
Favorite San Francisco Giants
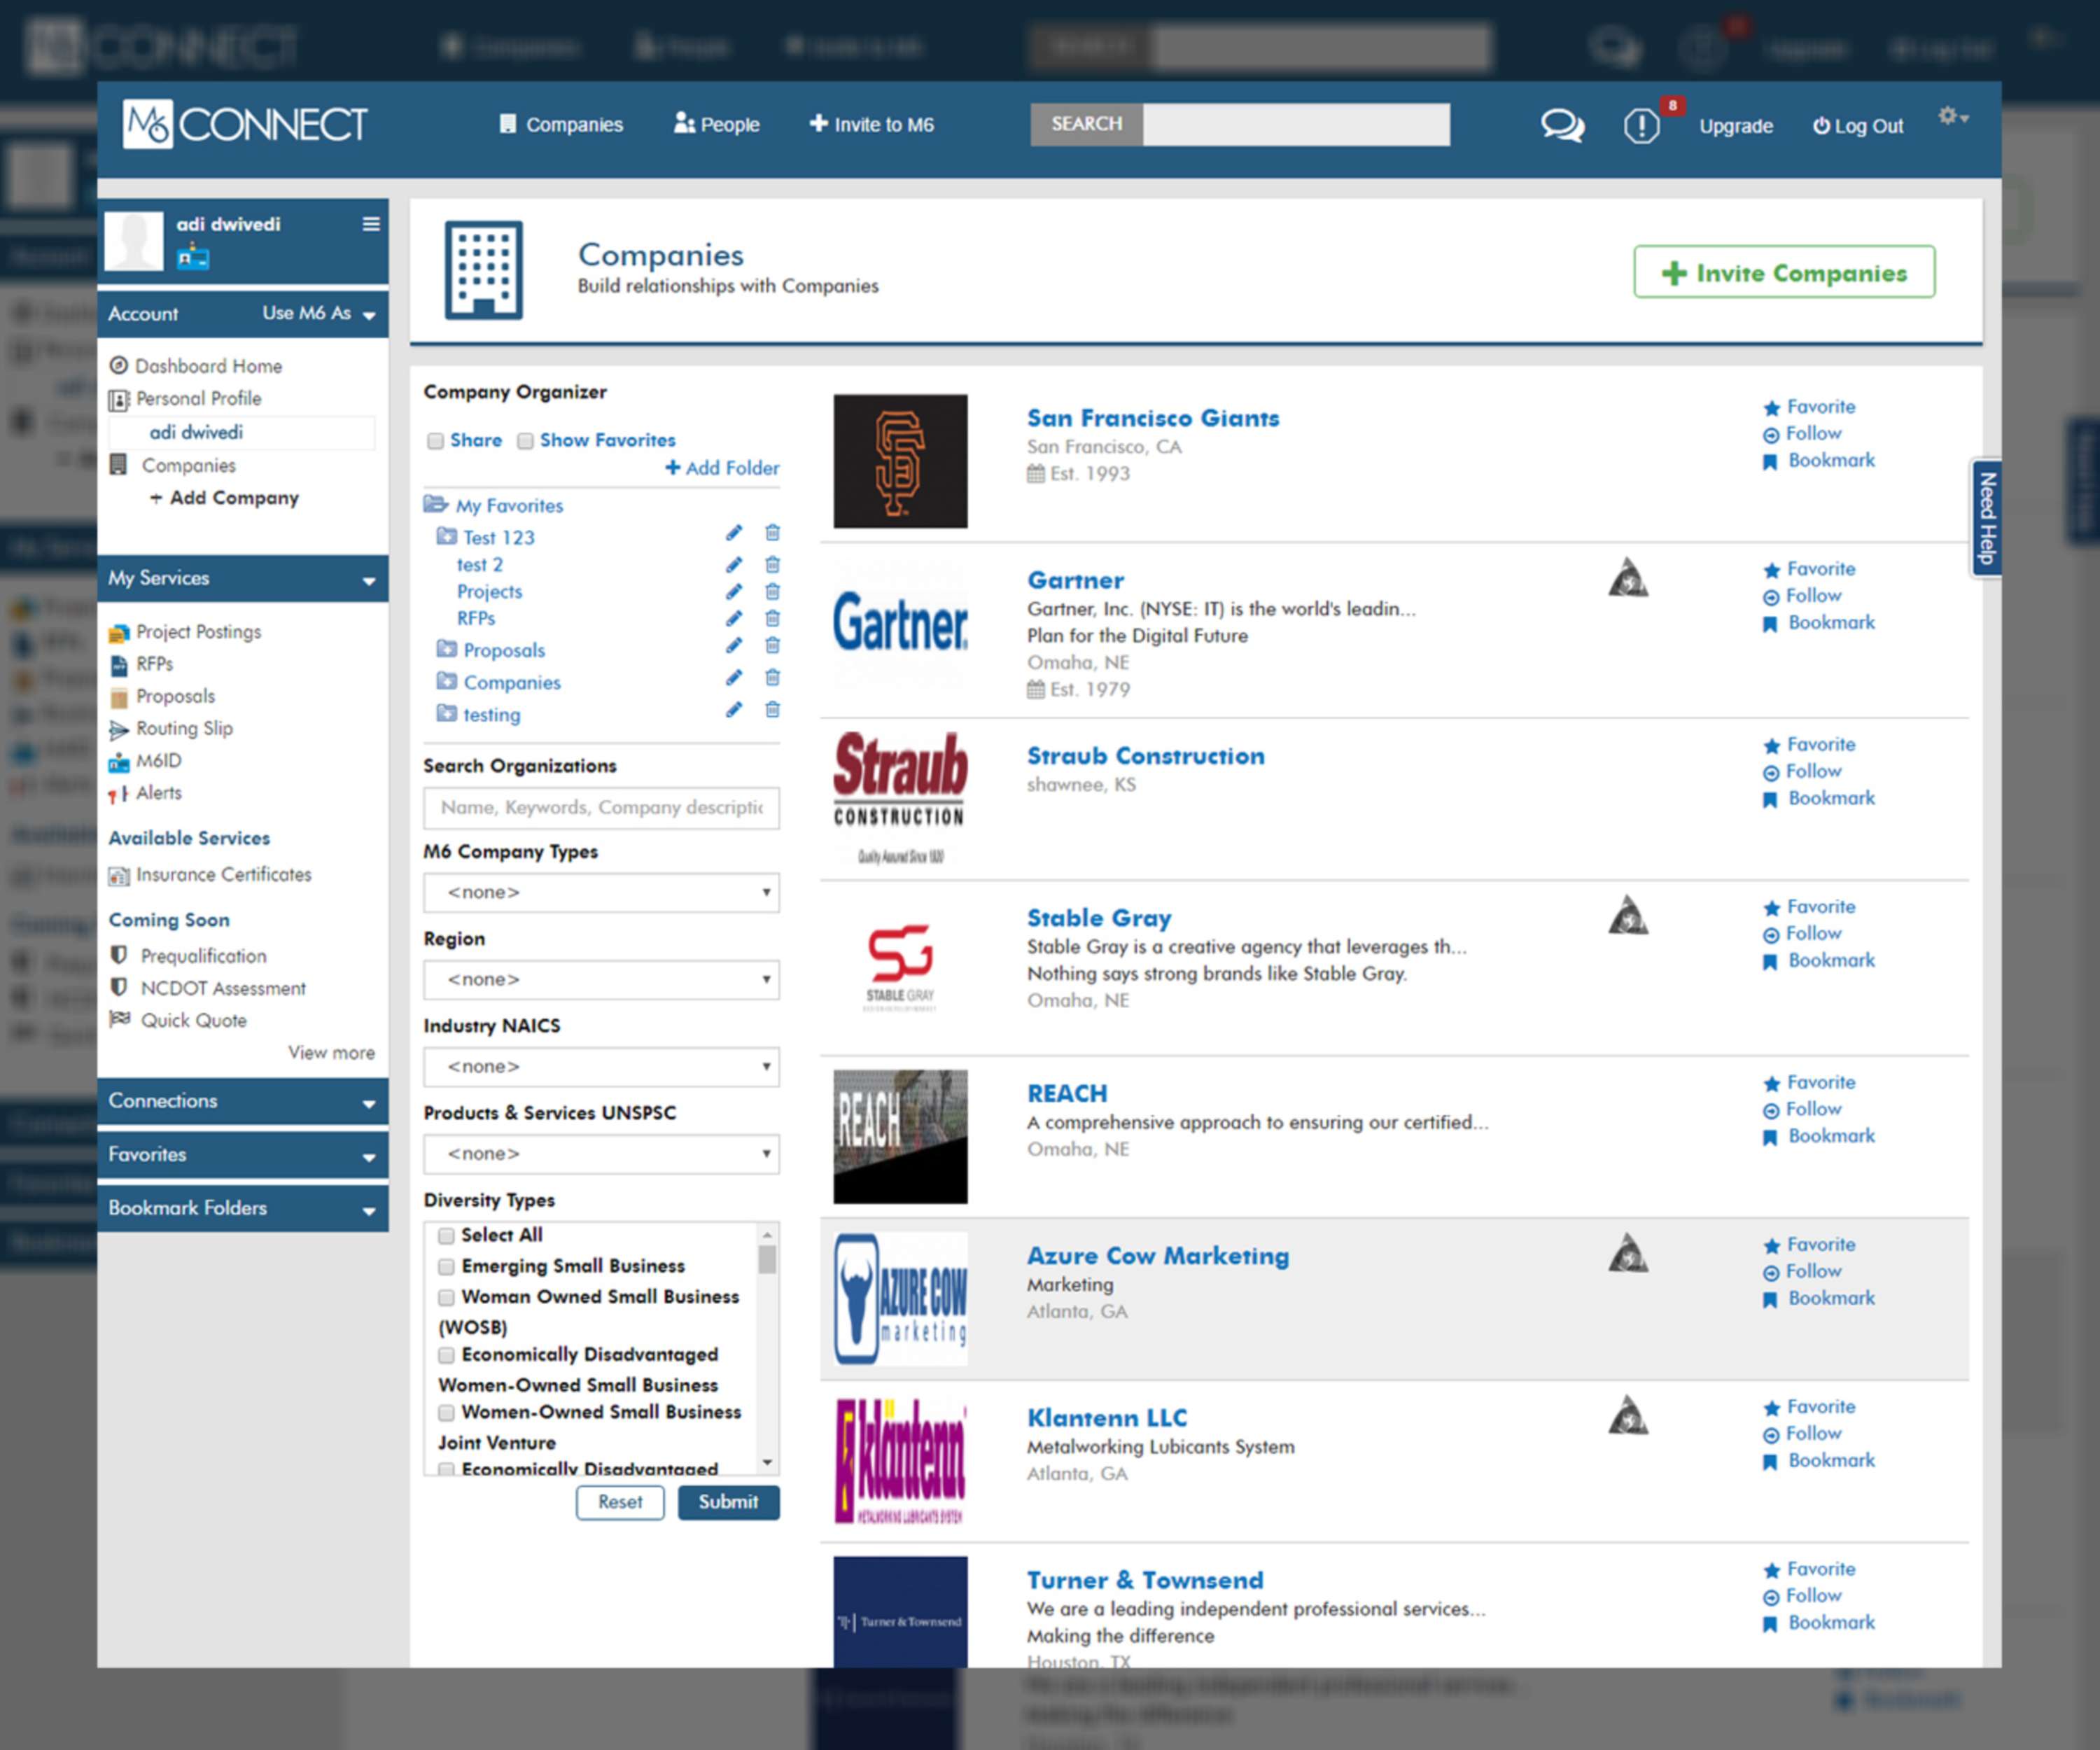tap(1809, 407)
